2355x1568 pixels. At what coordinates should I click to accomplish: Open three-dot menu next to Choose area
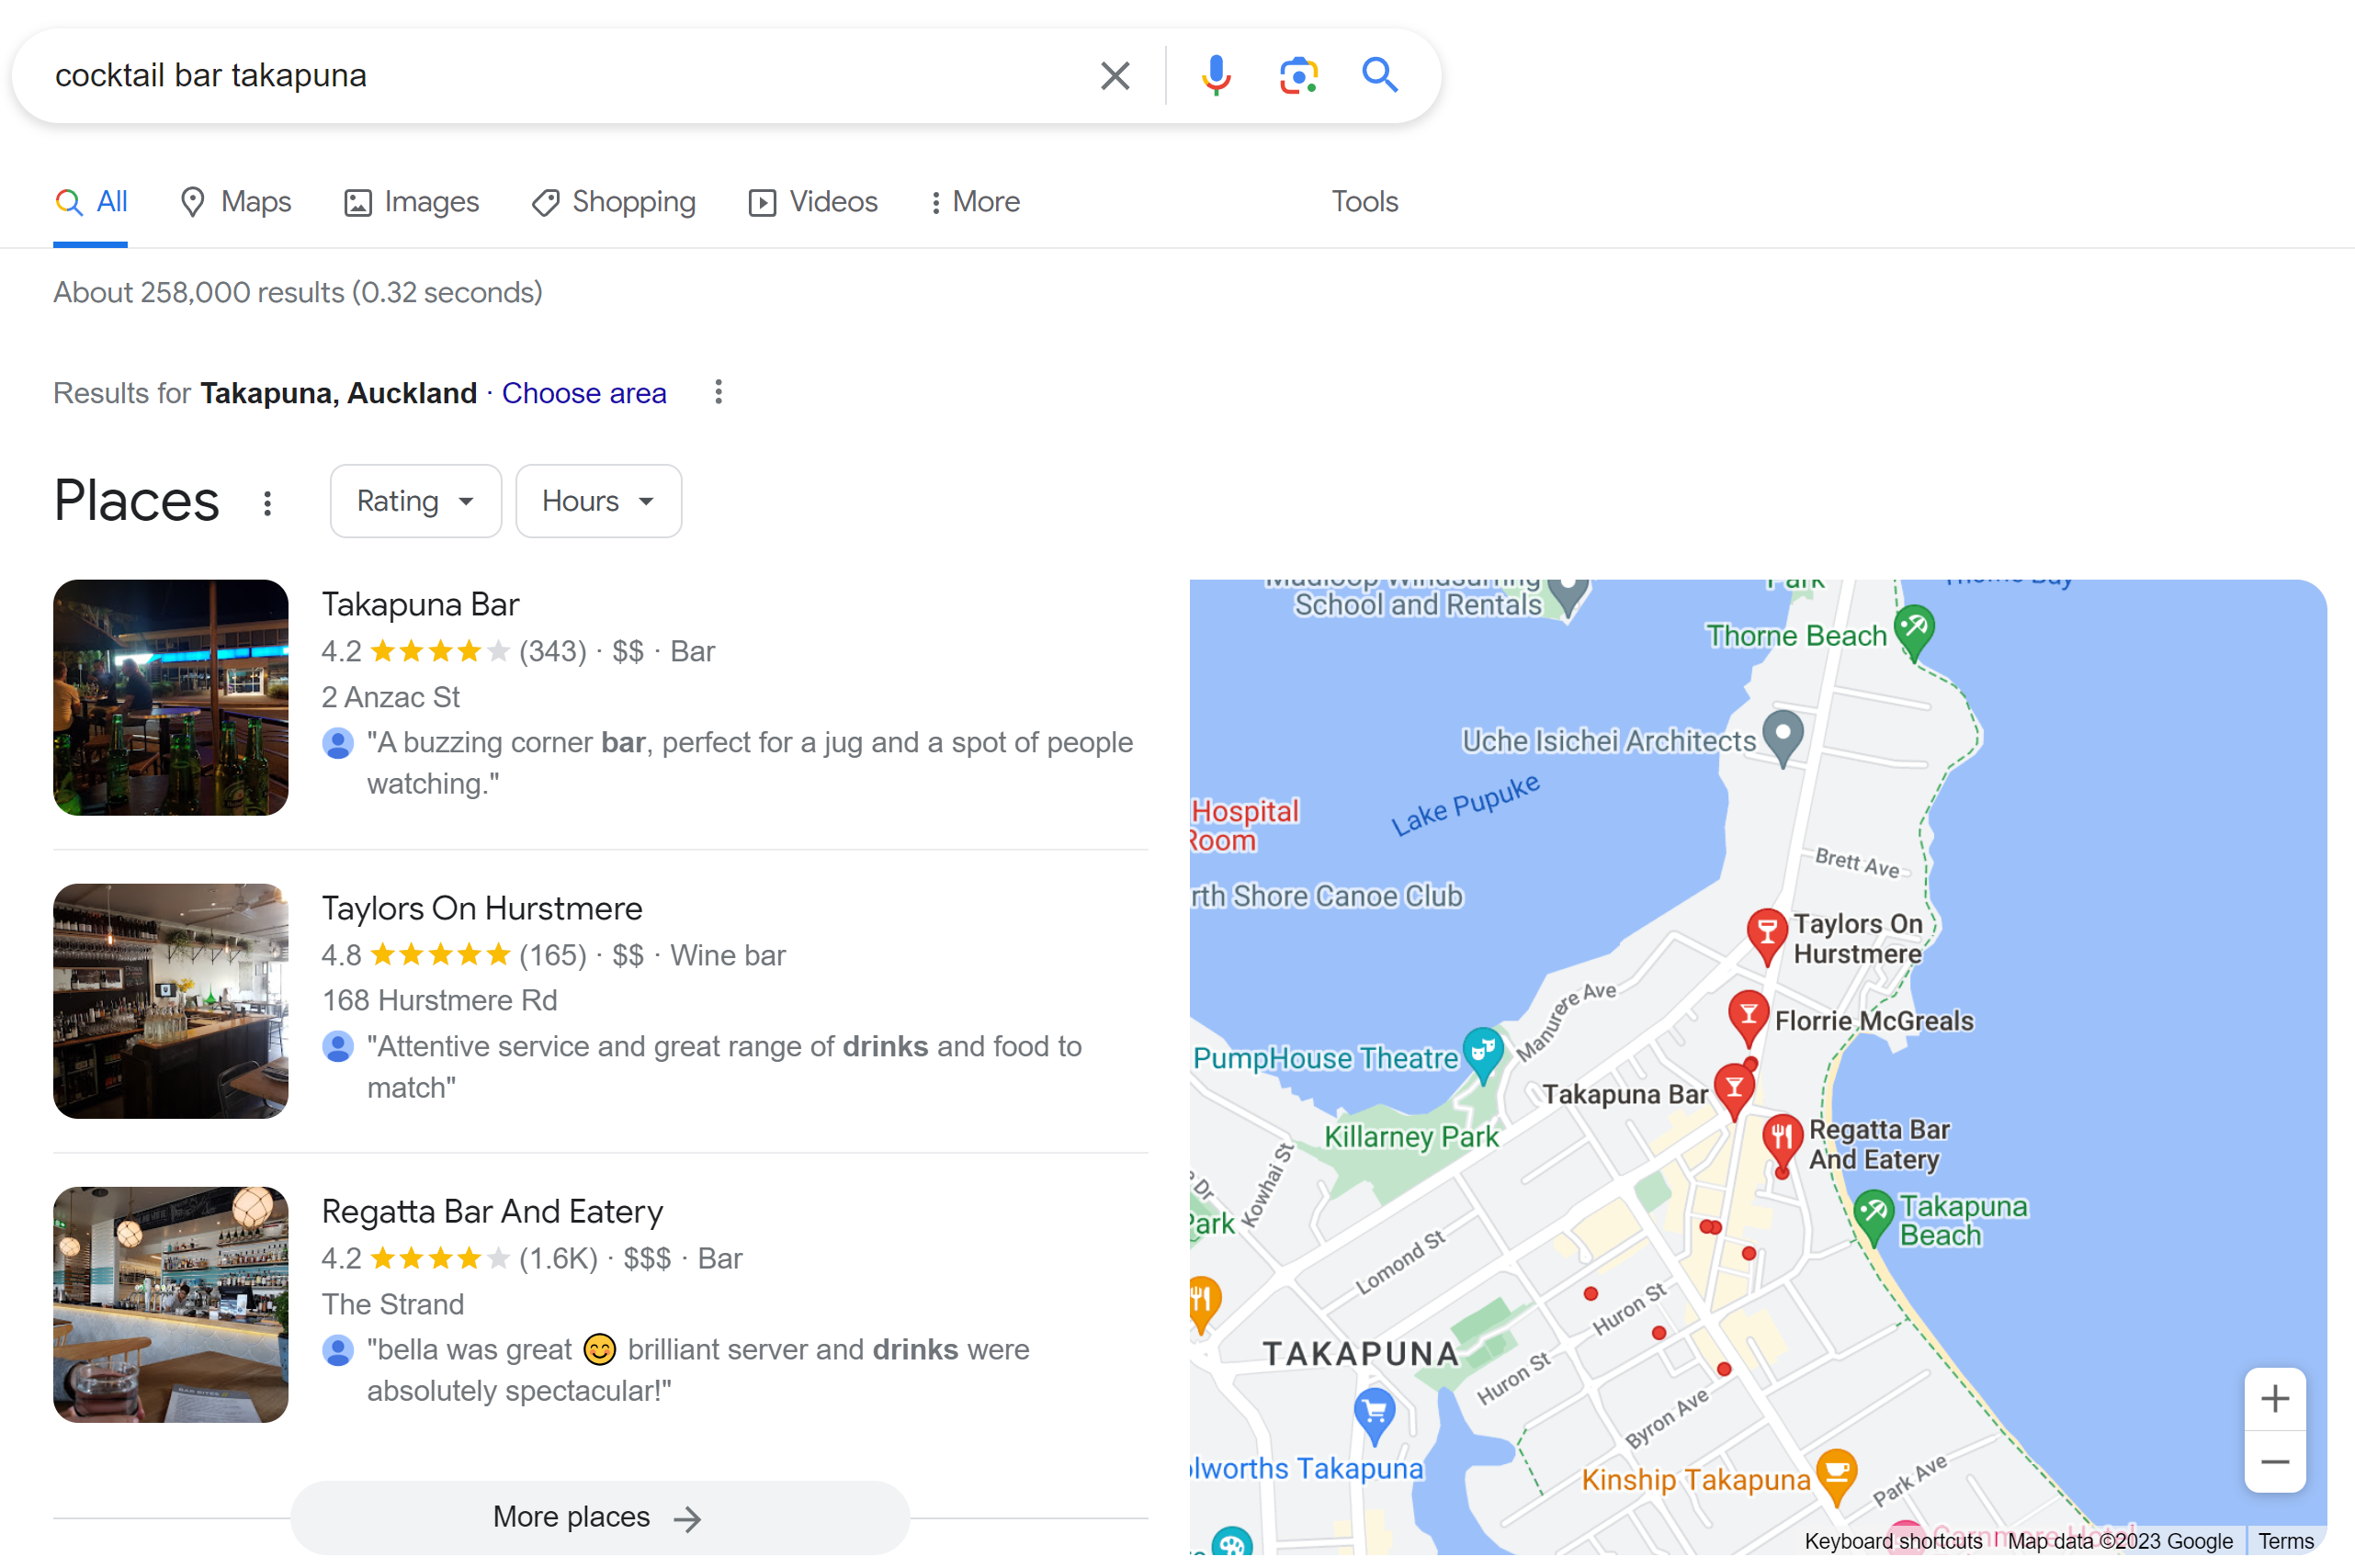tap(718, 393)
